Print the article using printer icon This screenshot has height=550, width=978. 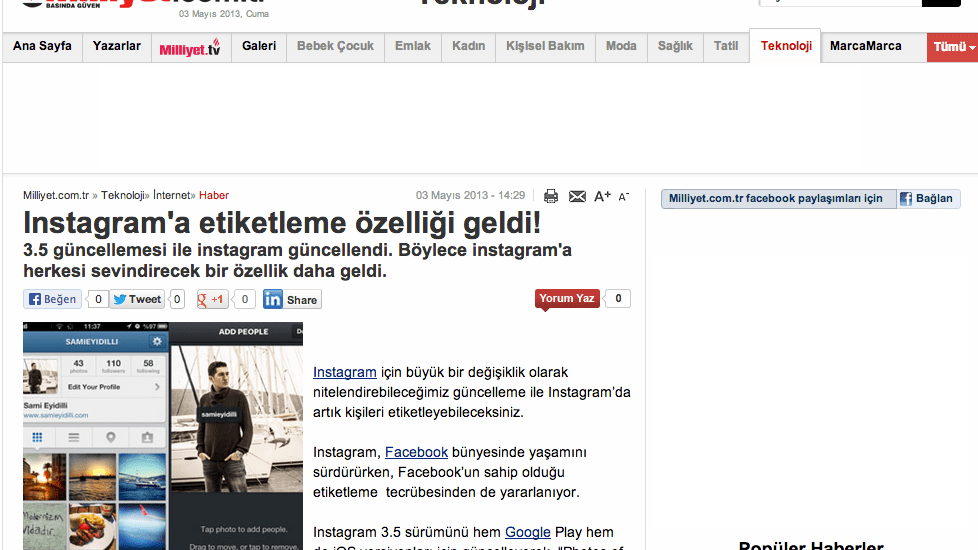coord(551,196)
